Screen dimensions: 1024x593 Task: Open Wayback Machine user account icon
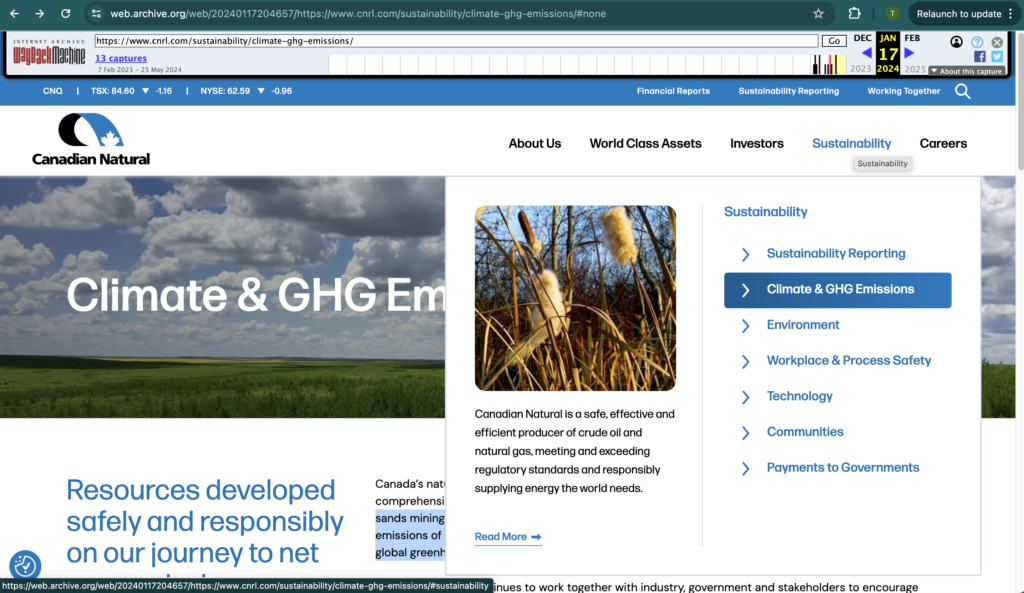tap(956, 42)
